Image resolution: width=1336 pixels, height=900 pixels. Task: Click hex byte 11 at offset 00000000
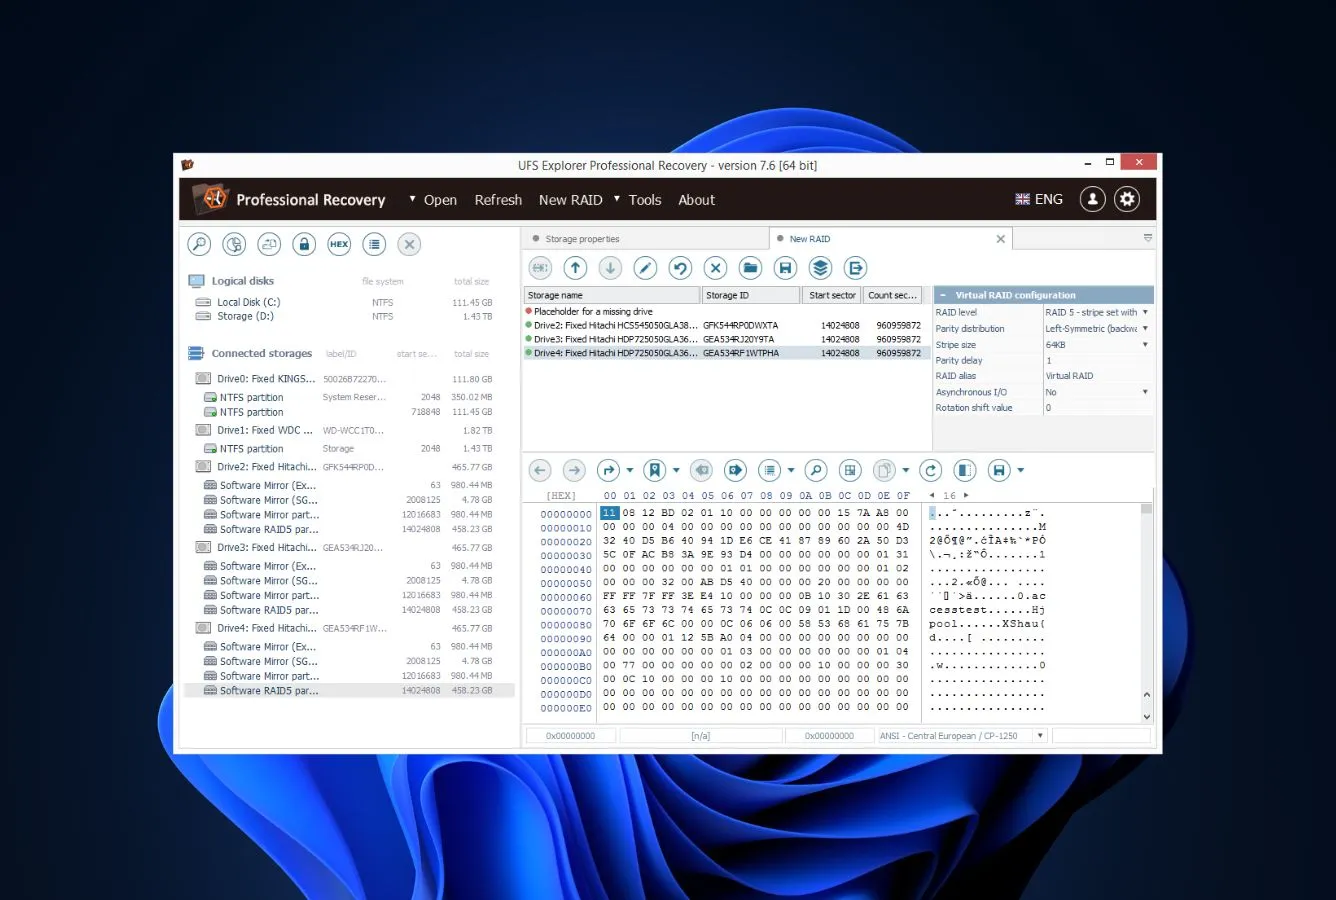609,513
